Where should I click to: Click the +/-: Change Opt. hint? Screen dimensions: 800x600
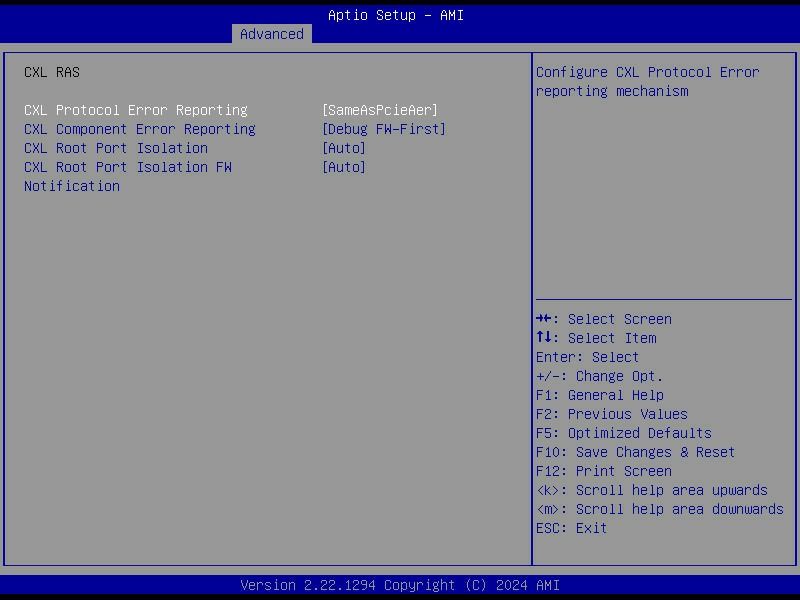pos(599,376)
